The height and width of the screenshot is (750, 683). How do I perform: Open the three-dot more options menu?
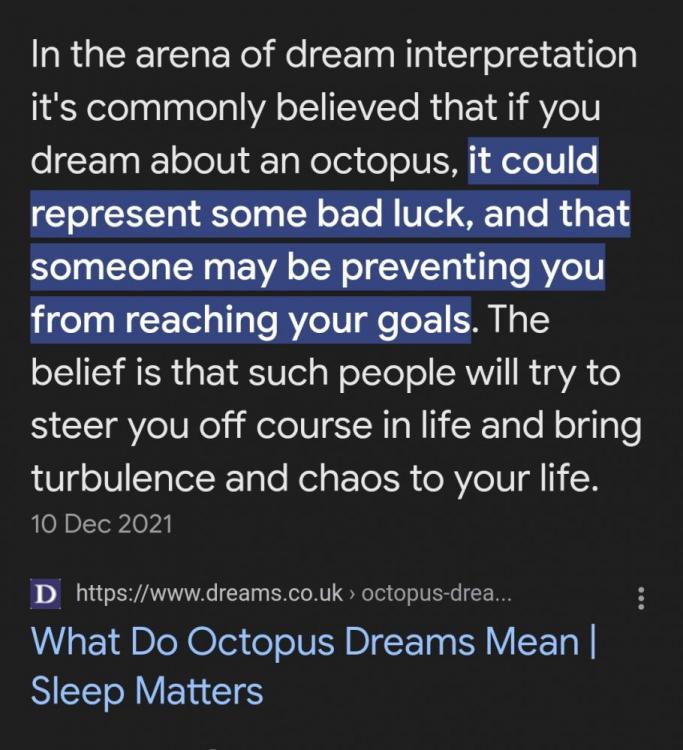click(641, 598)
